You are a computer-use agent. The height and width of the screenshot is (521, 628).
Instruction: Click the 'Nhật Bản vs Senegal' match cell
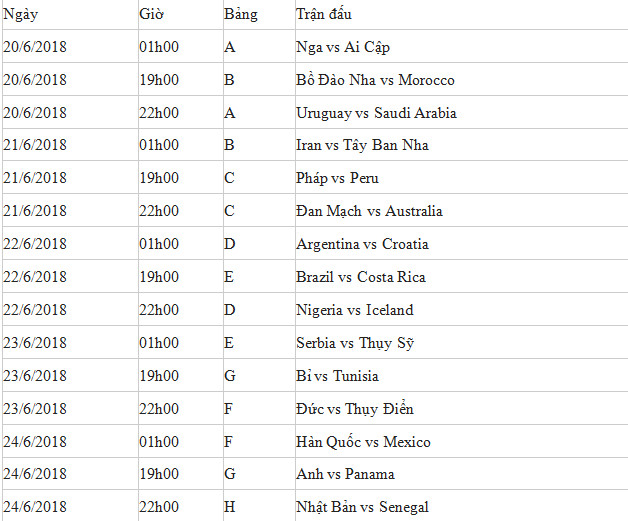click(362, 507)
